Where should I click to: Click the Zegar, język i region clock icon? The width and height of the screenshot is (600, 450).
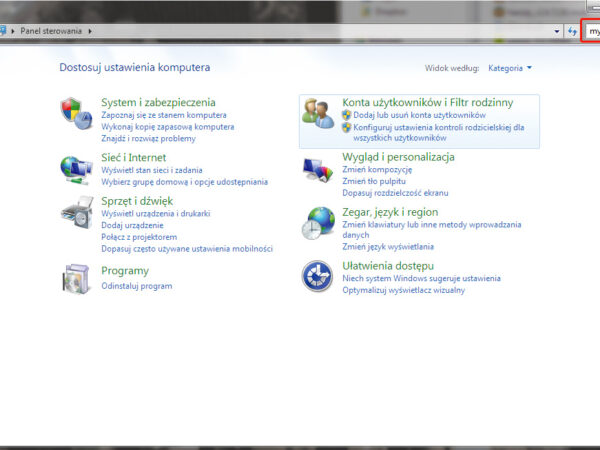pyautogui.click(x=319, y=222)
